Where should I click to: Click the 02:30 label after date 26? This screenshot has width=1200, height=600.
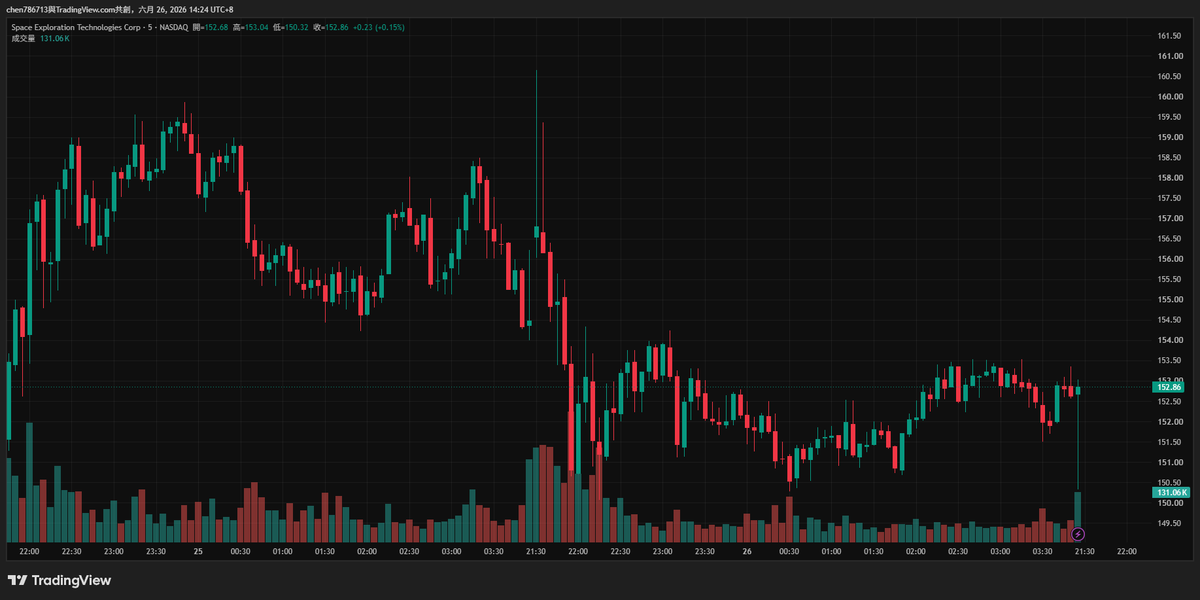[958, 551]
